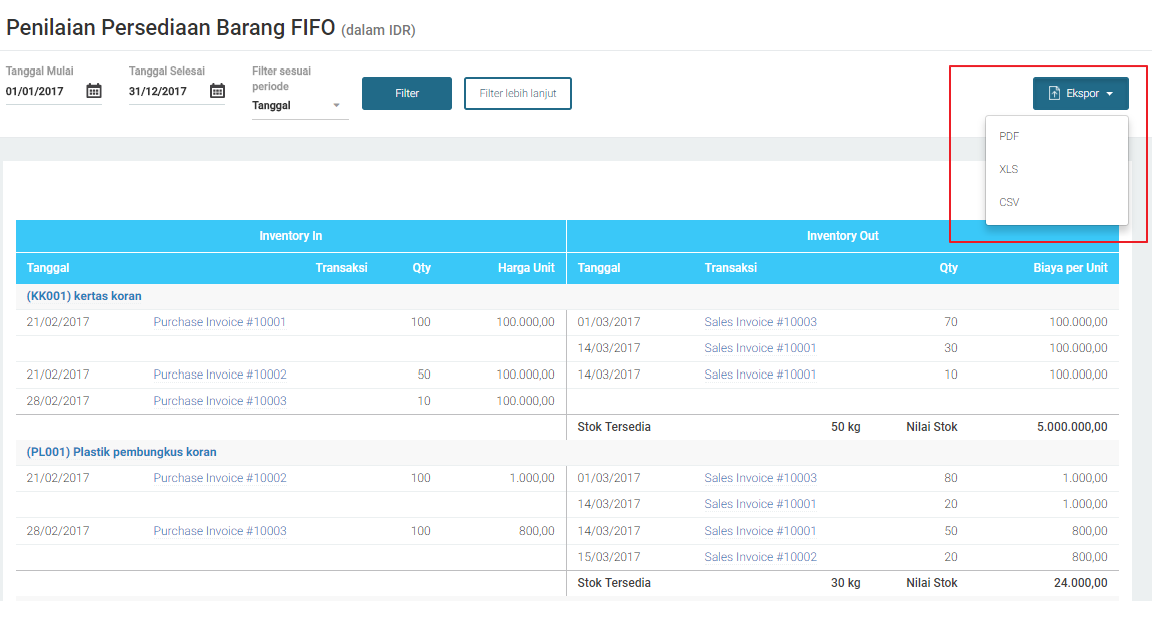Viewport: 1152px width, 641px height.
Task: Expand the Filter sesuai periode dropdown
Action: click(x=300, y=105)
